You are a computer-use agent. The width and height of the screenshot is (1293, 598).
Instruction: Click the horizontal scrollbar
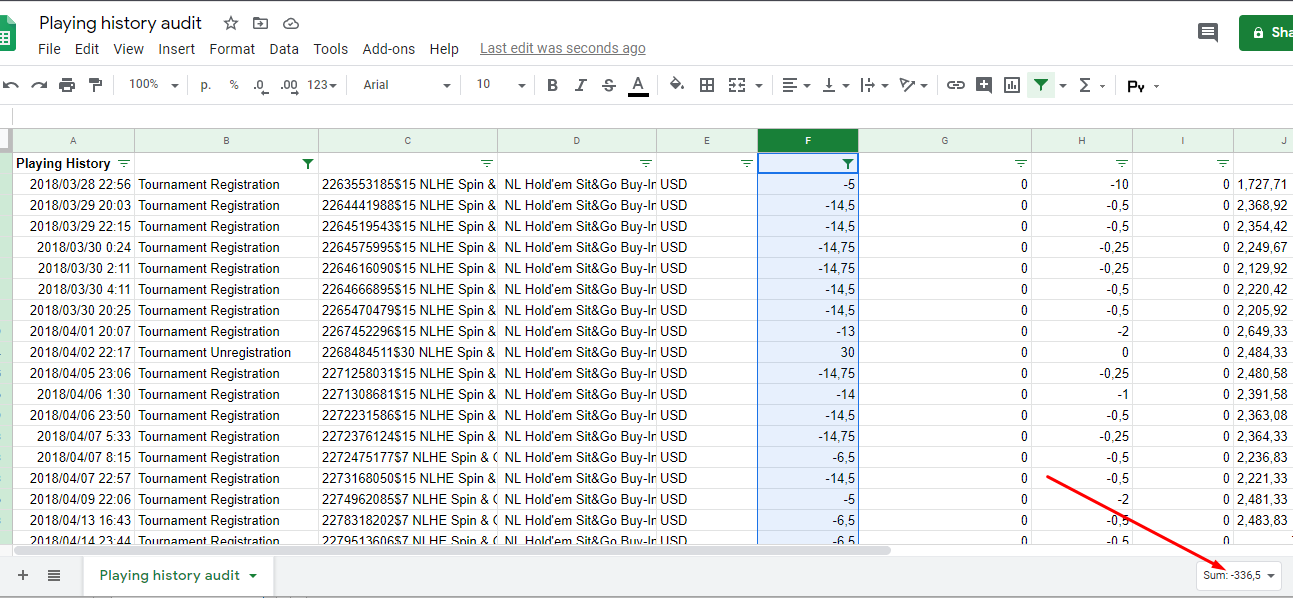coord(451,550)
